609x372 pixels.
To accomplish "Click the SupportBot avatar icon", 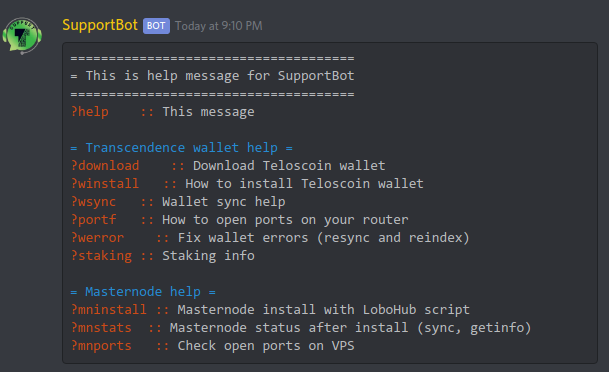I will pyautogui.click(x=22, y=36).
